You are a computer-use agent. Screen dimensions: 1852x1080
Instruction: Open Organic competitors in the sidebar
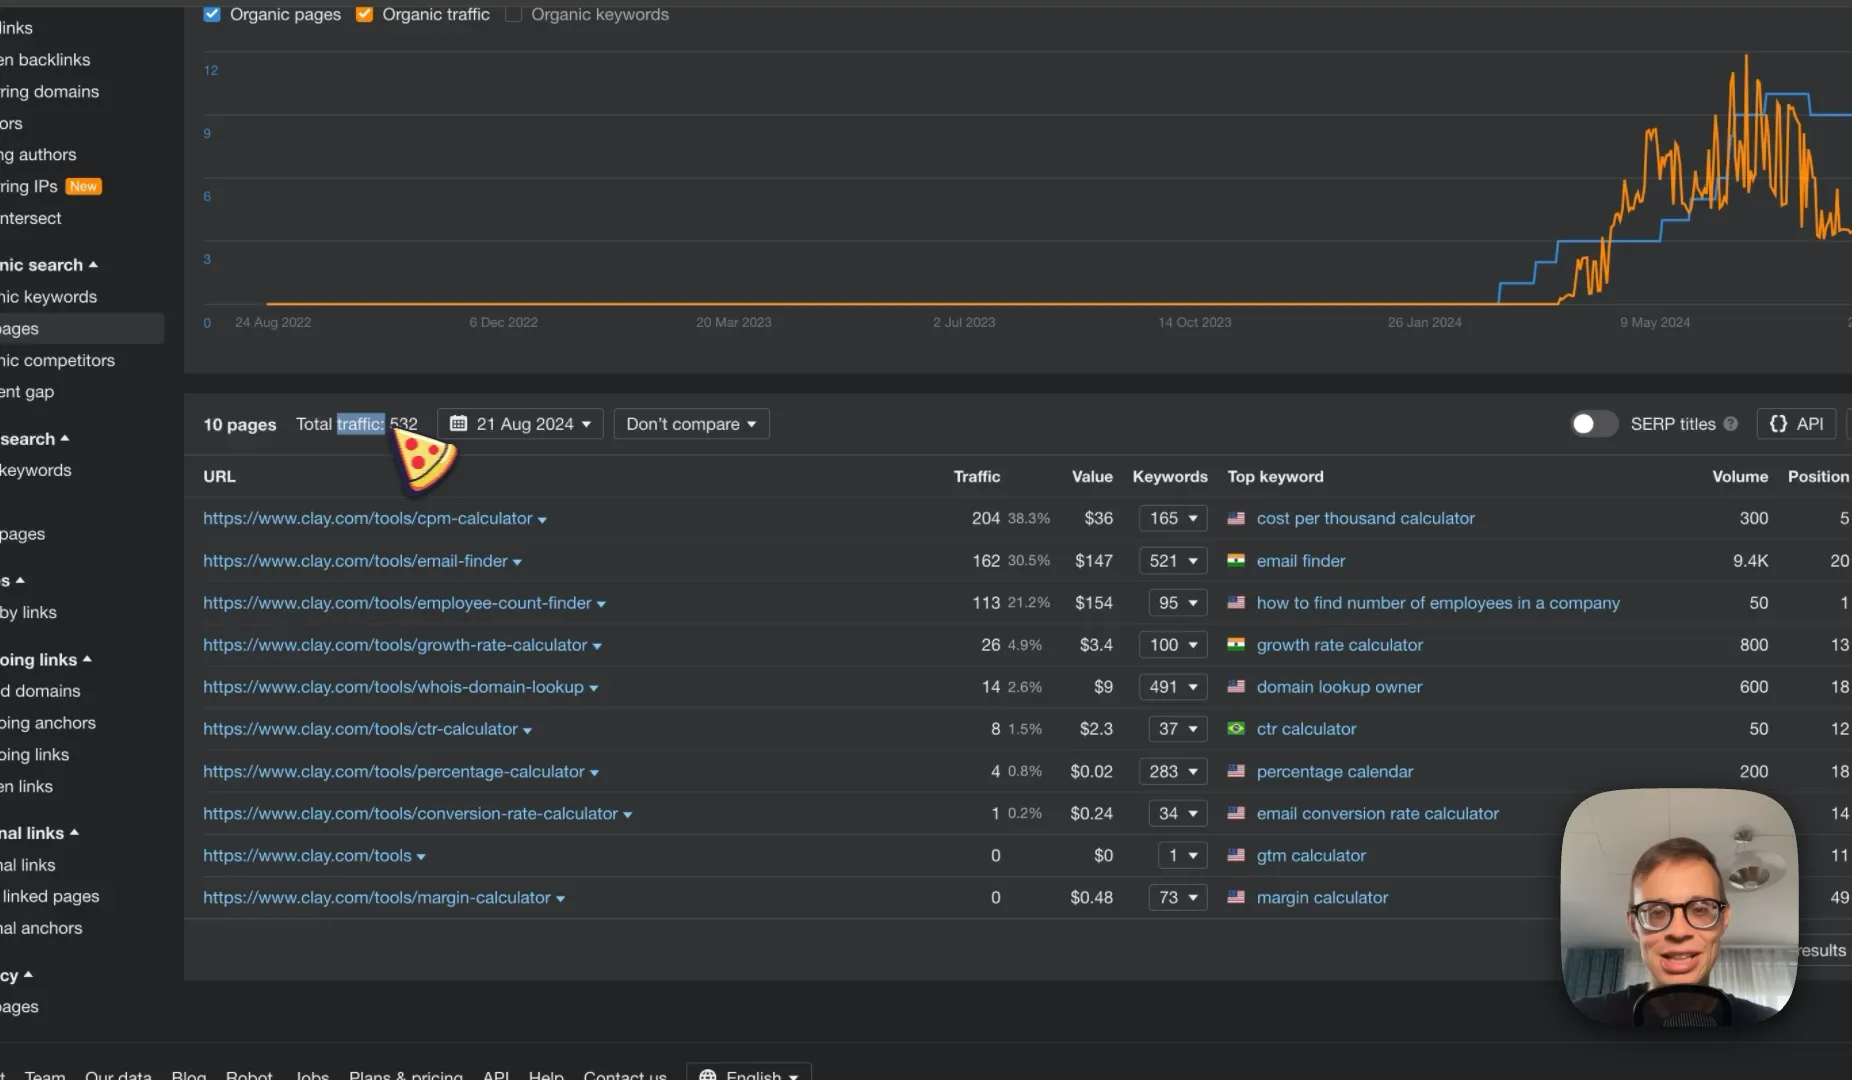click(x=57, y=360)
